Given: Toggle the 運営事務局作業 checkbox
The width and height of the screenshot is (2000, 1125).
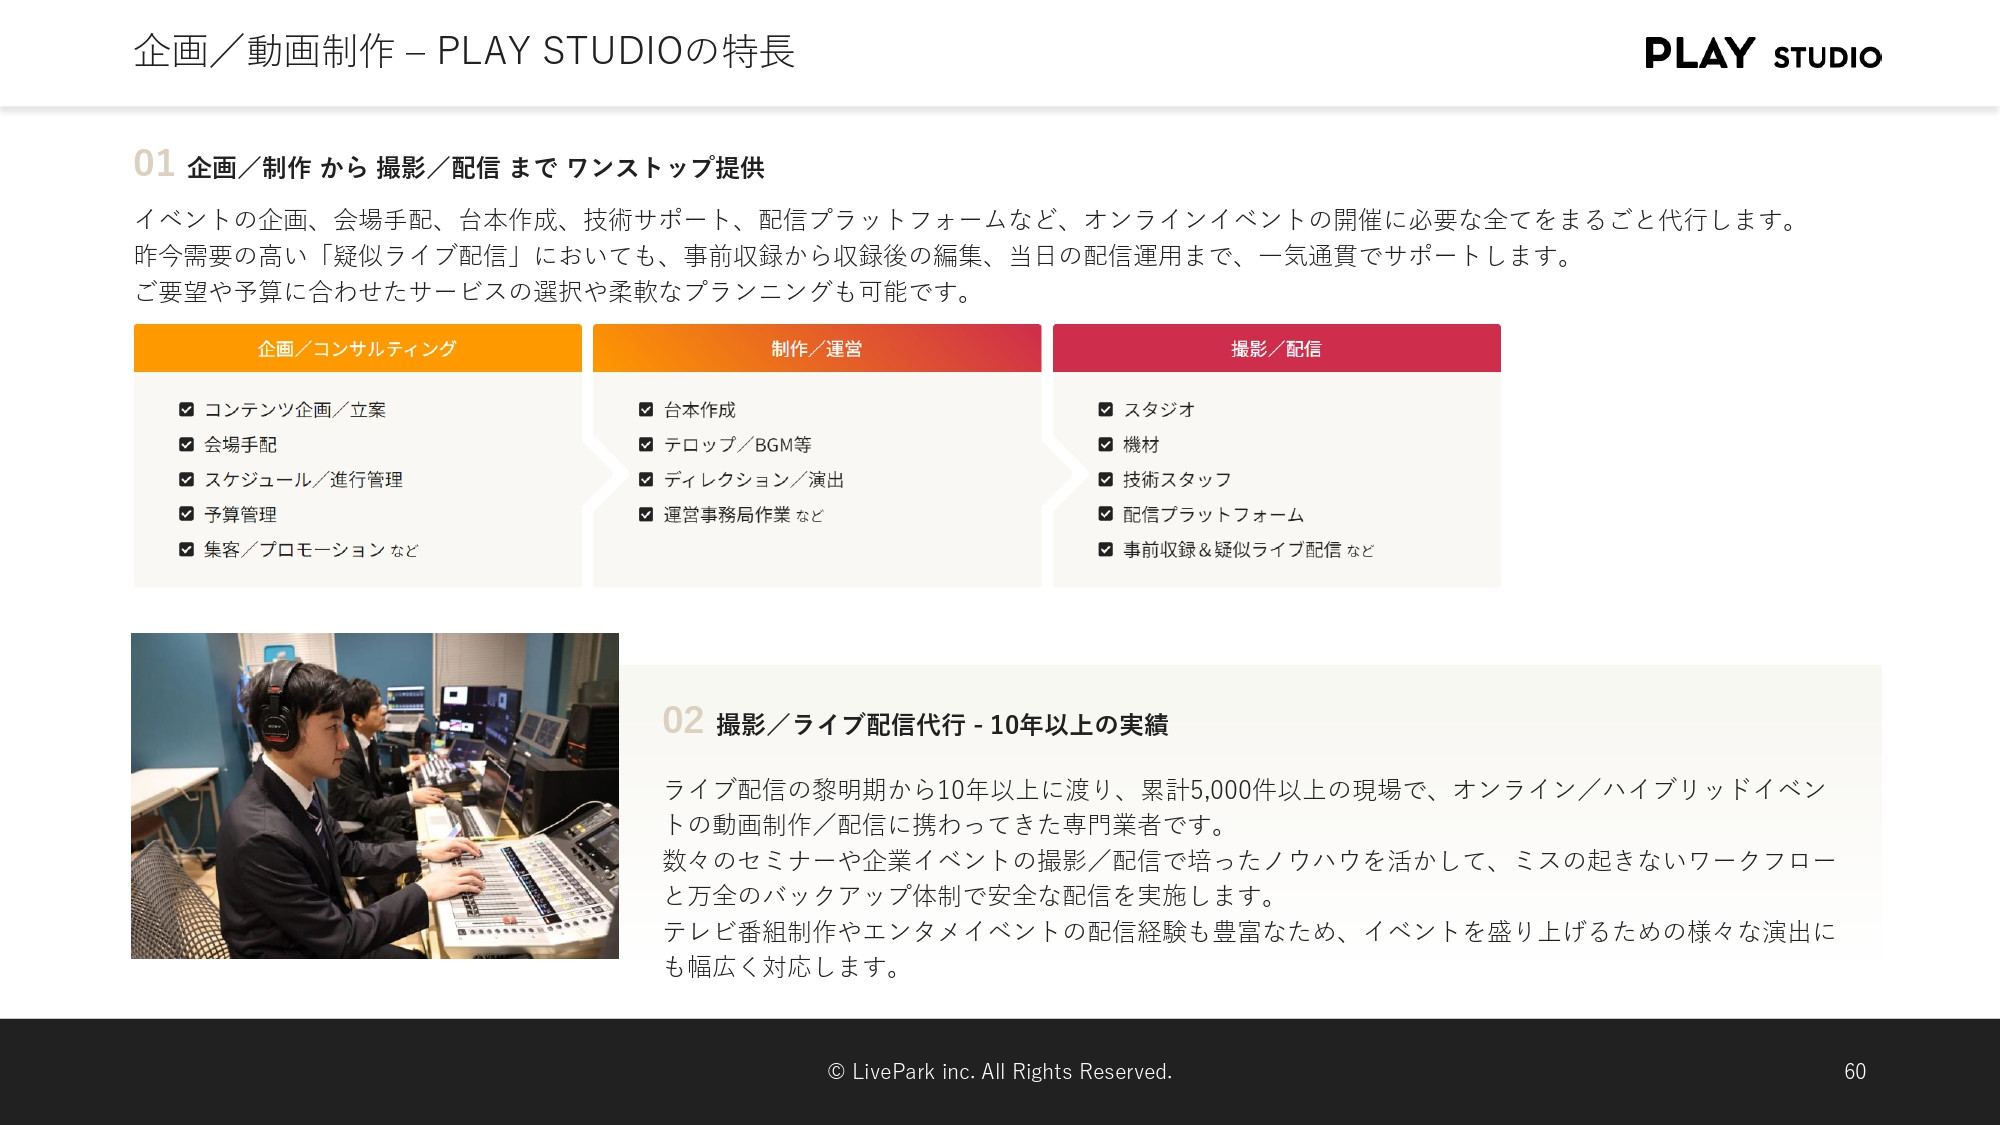Looking at the screenshot, I should (x=645, y=514).
